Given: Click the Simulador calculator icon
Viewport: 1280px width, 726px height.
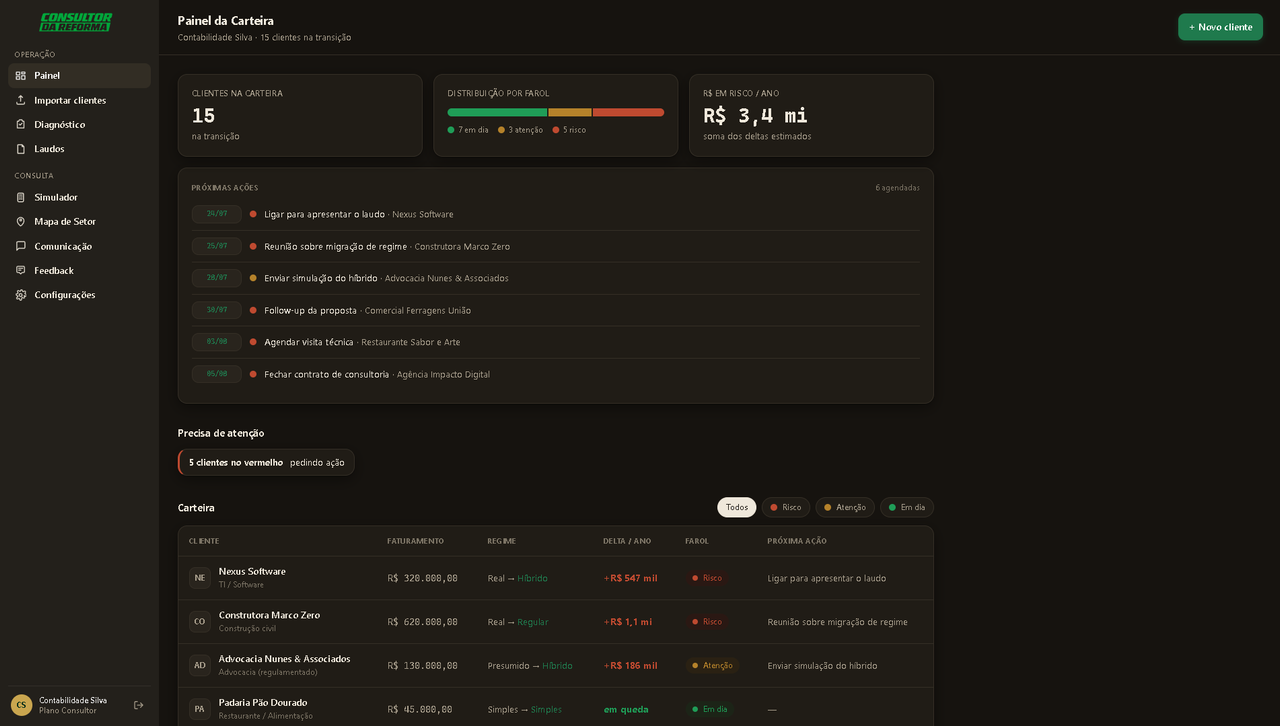Looking at the screenshot, I should tap(21, 197).
